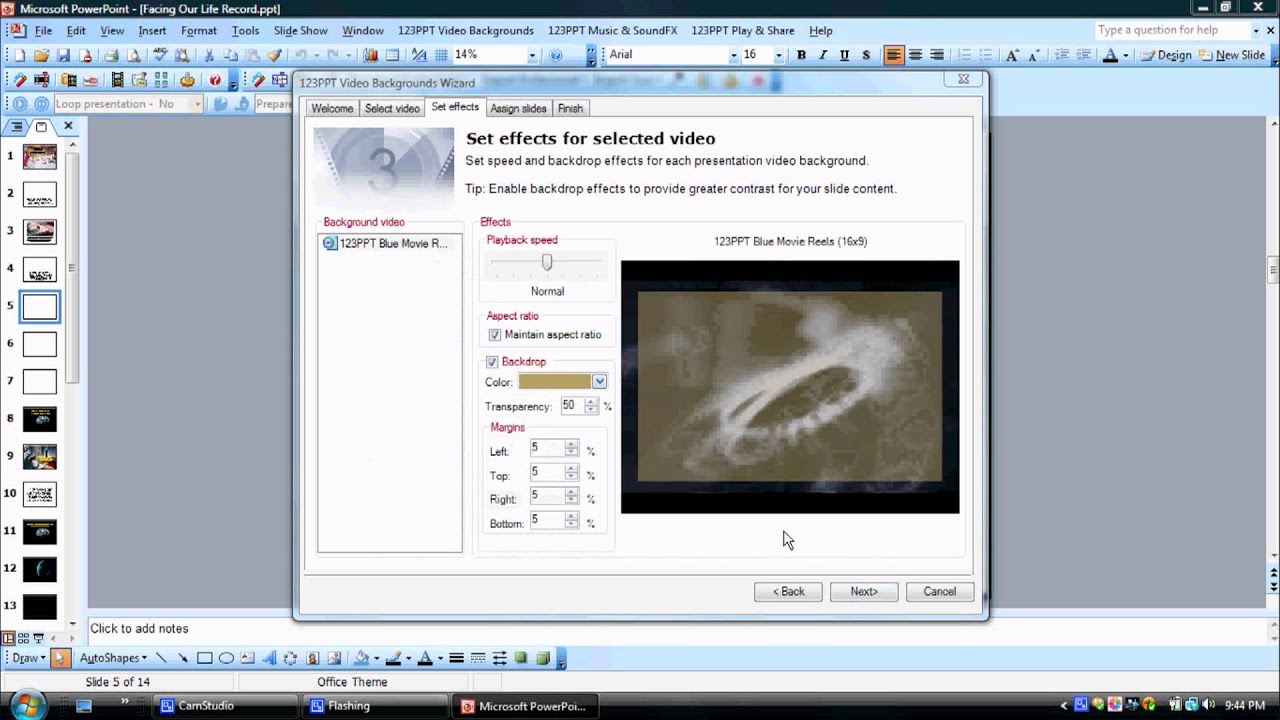The width and height of the screenshot is (1280, 720).
Task: Open the 123PPT Video Backgrounds menu
Action: point(466,31)
